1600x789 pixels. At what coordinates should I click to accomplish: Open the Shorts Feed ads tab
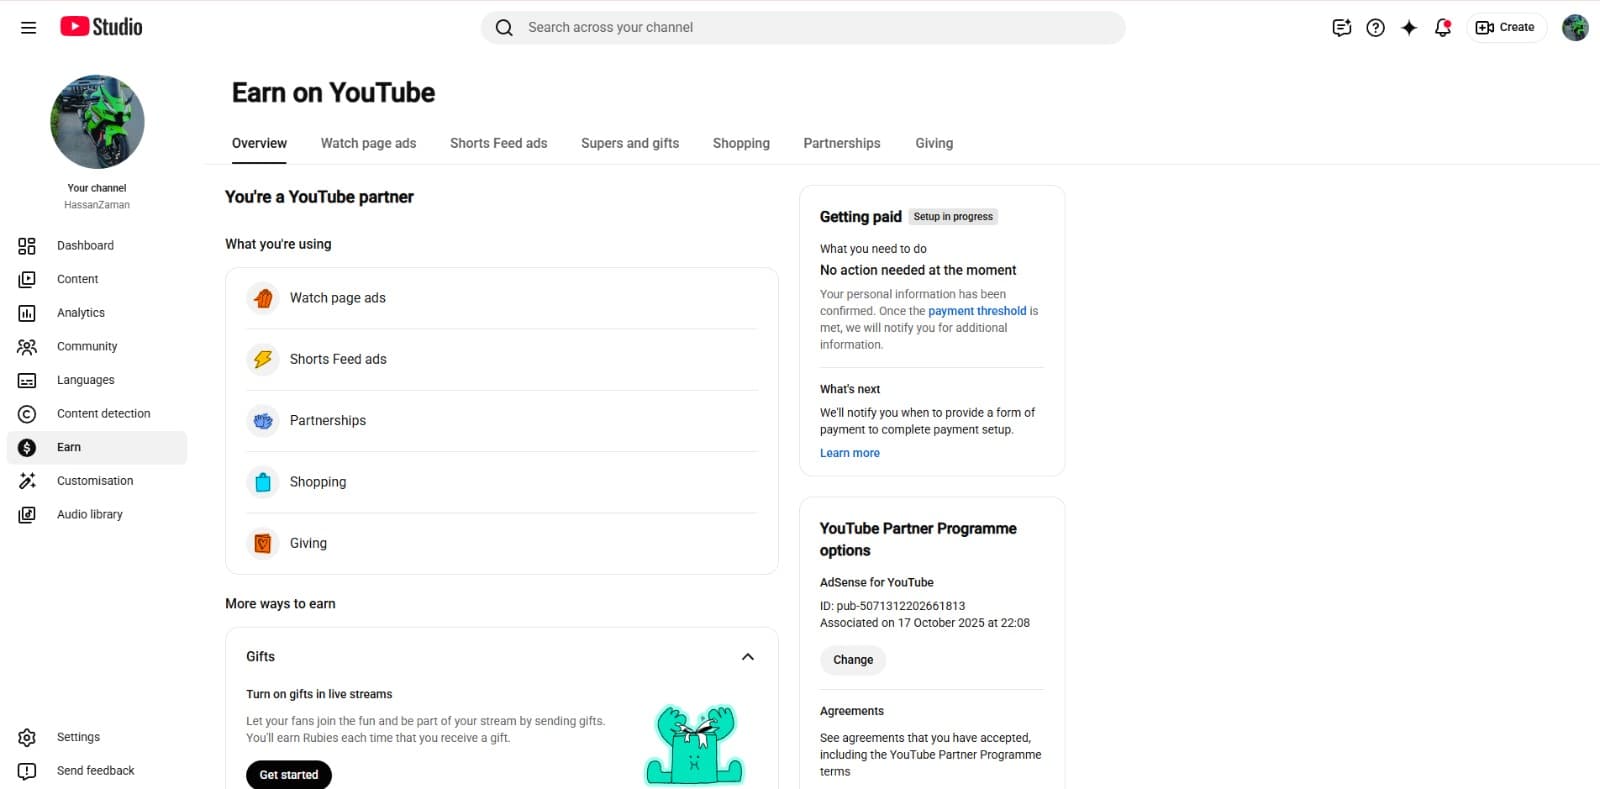pyautogui.click(x=499, y=143)
